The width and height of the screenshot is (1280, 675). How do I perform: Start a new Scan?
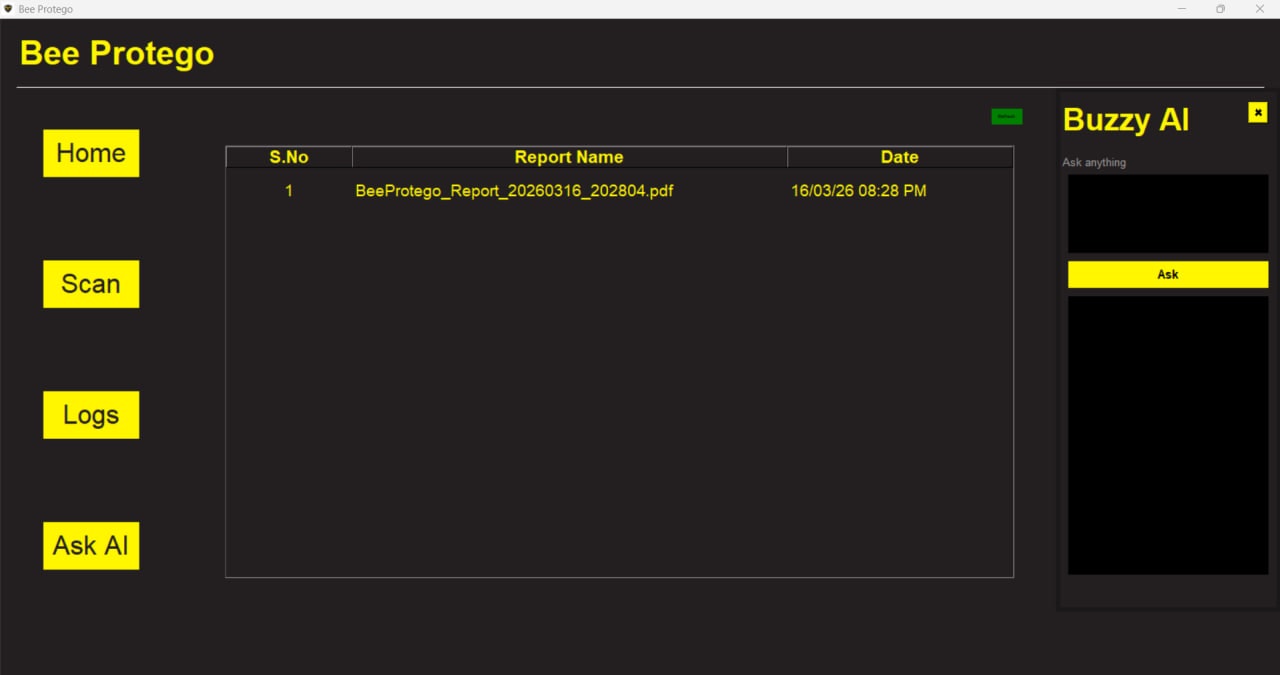click(91, 284)
